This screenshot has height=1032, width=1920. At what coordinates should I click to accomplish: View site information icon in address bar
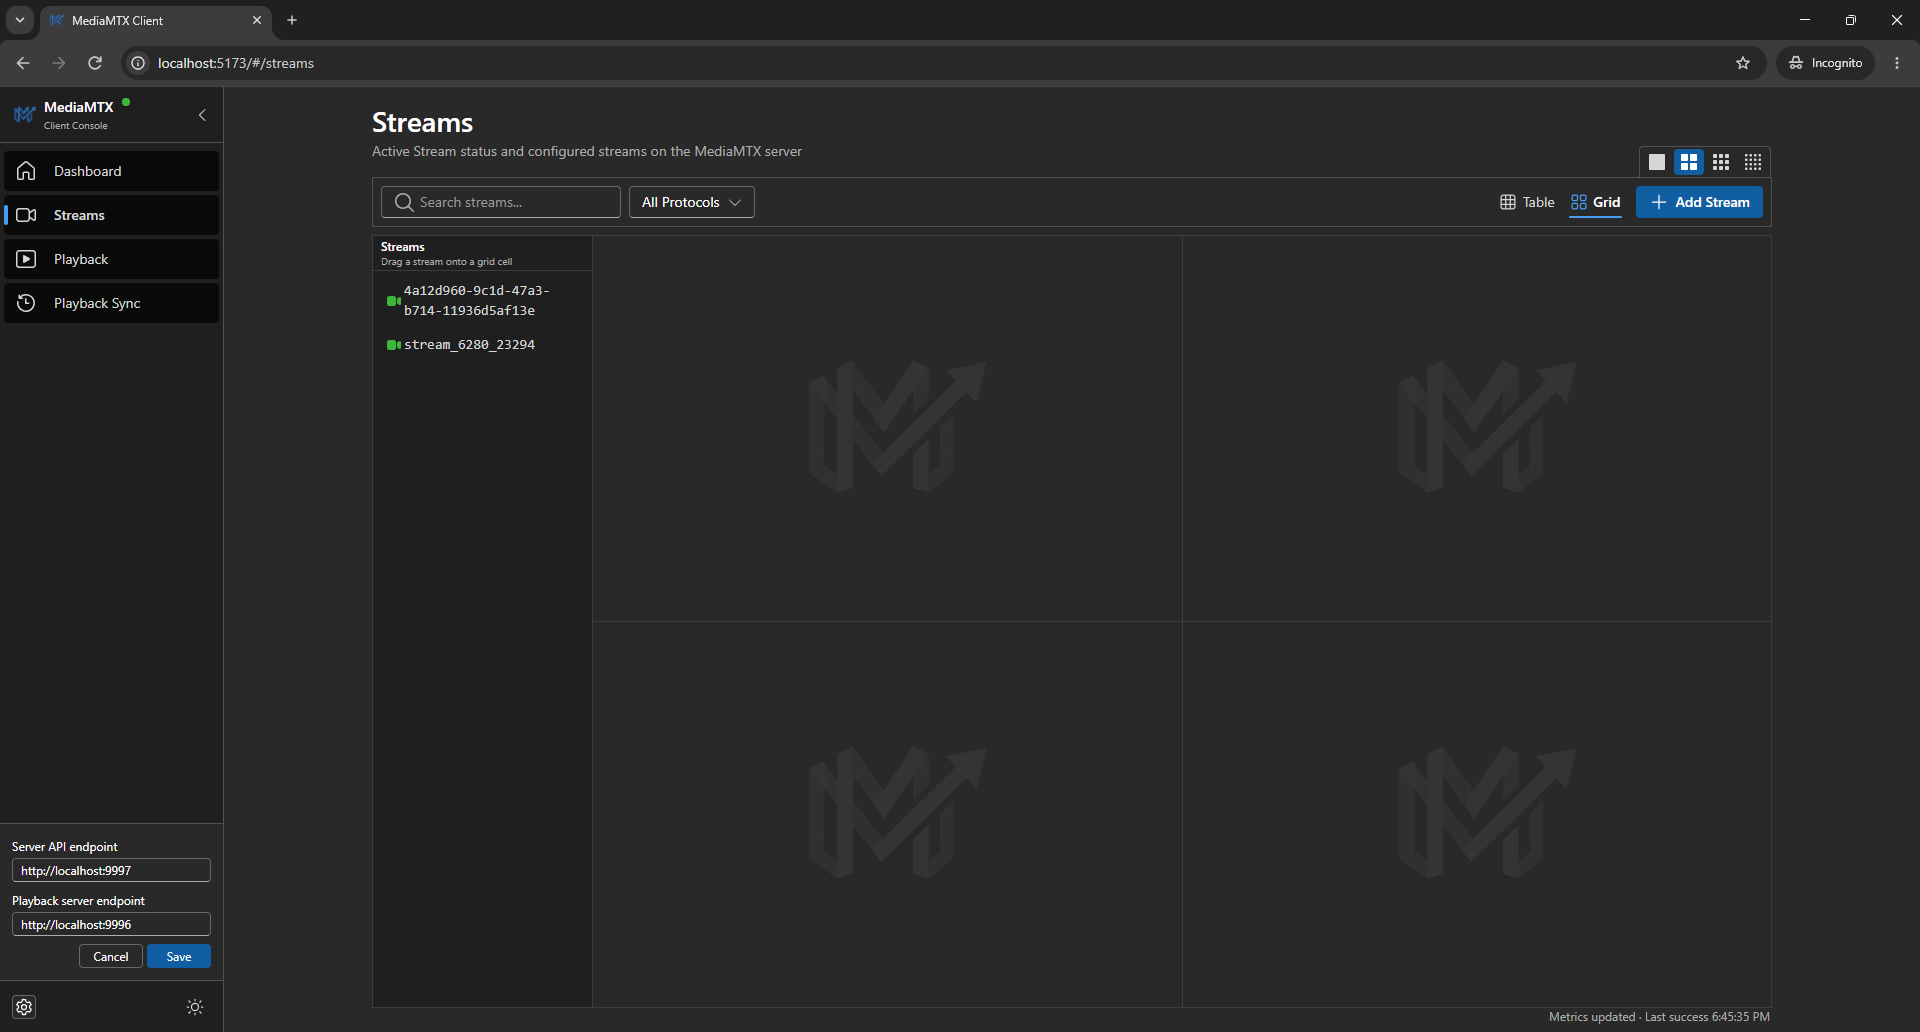point(138,63)
